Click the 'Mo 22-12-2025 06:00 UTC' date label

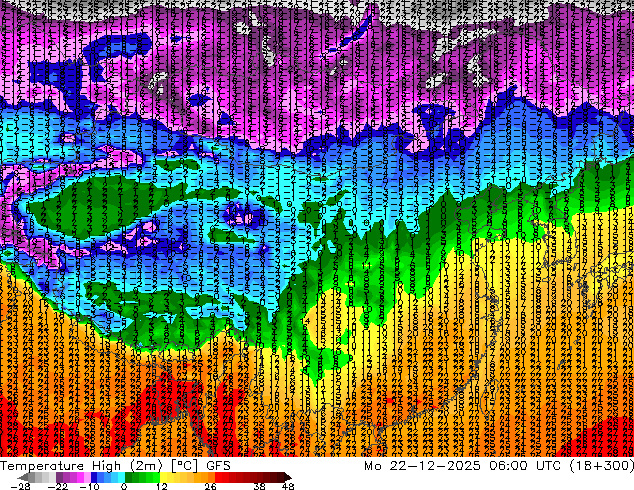[463, 466]
